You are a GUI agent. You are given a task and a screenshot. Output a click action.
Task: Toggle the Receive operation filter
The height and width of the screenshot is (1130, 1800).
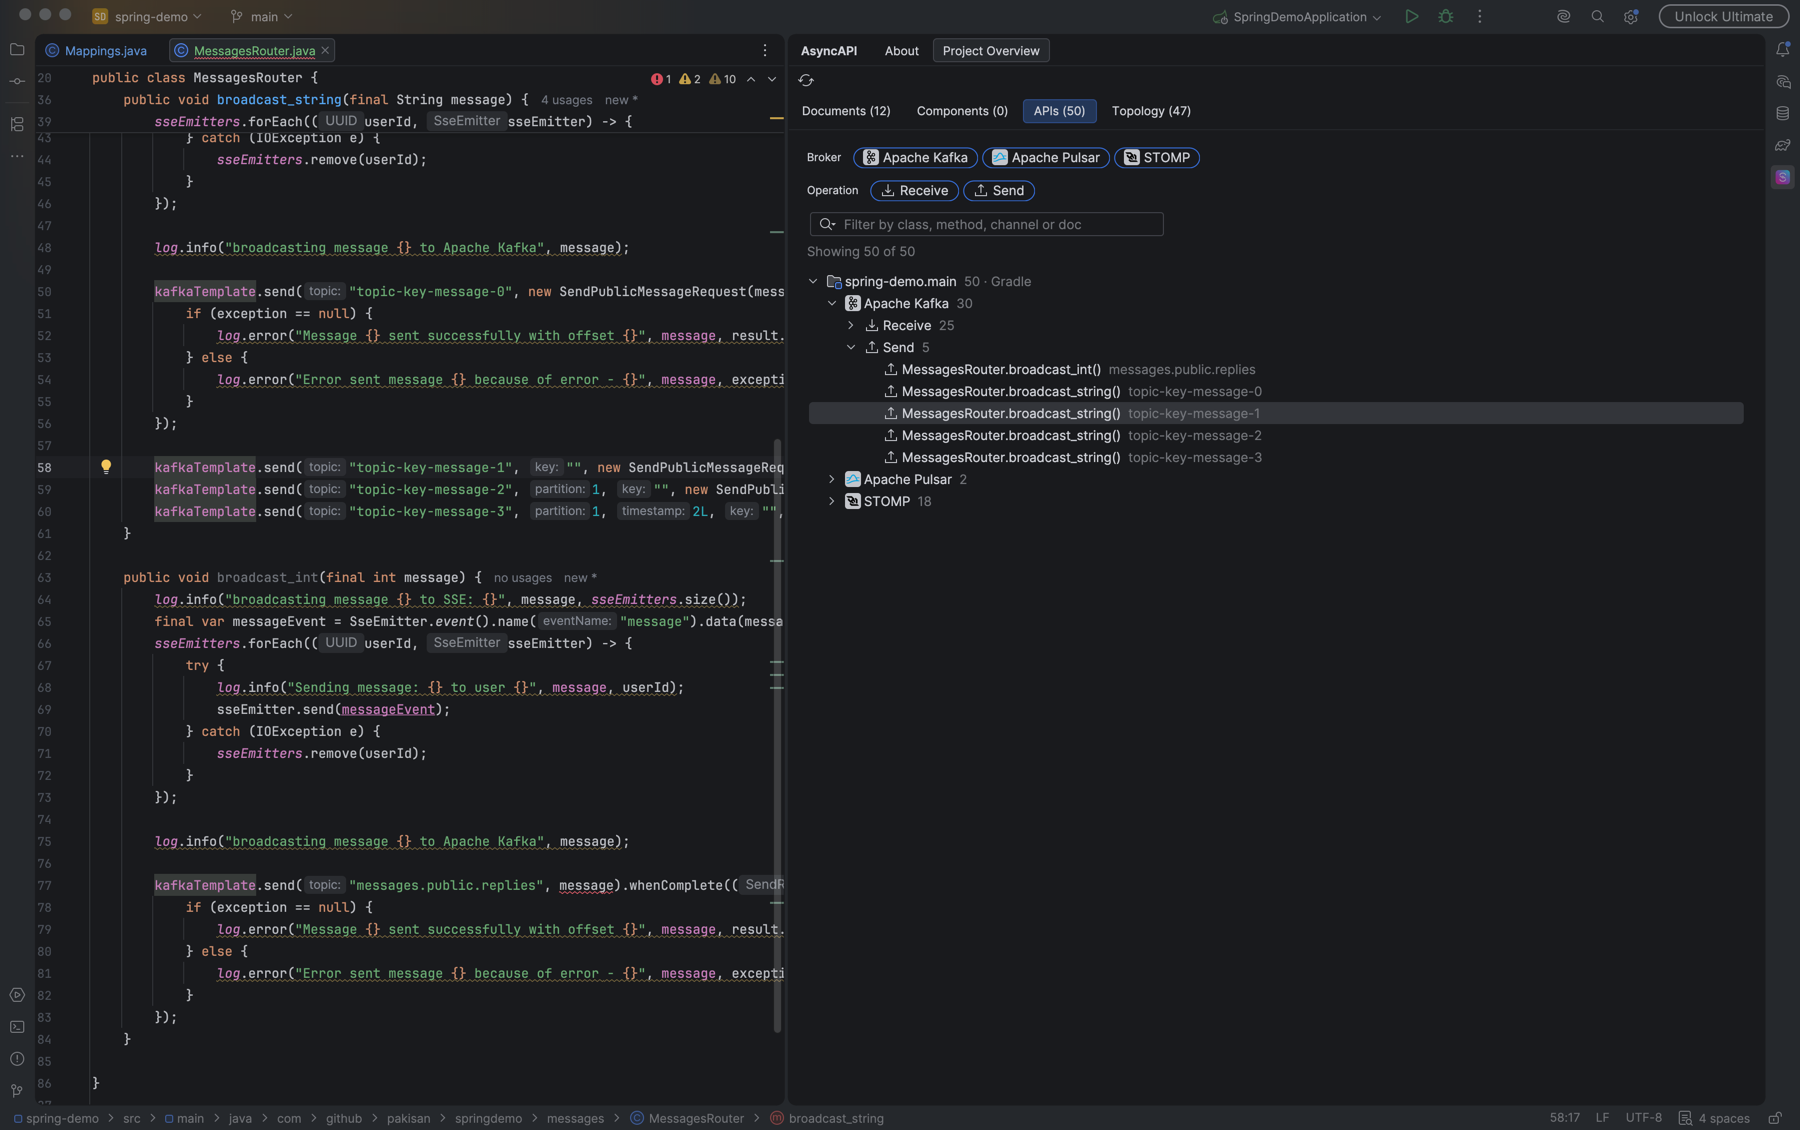tap(914, 191)
